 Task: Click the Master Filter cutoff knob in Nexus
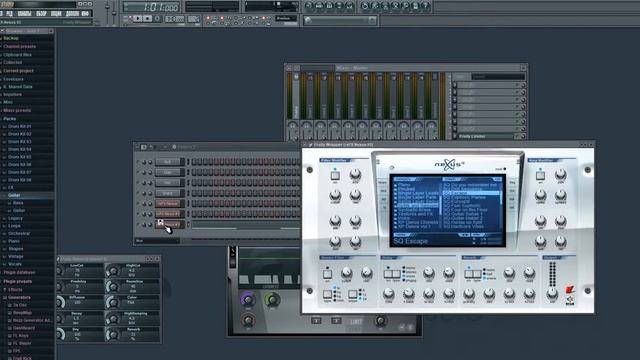click(x=347, y=273)
